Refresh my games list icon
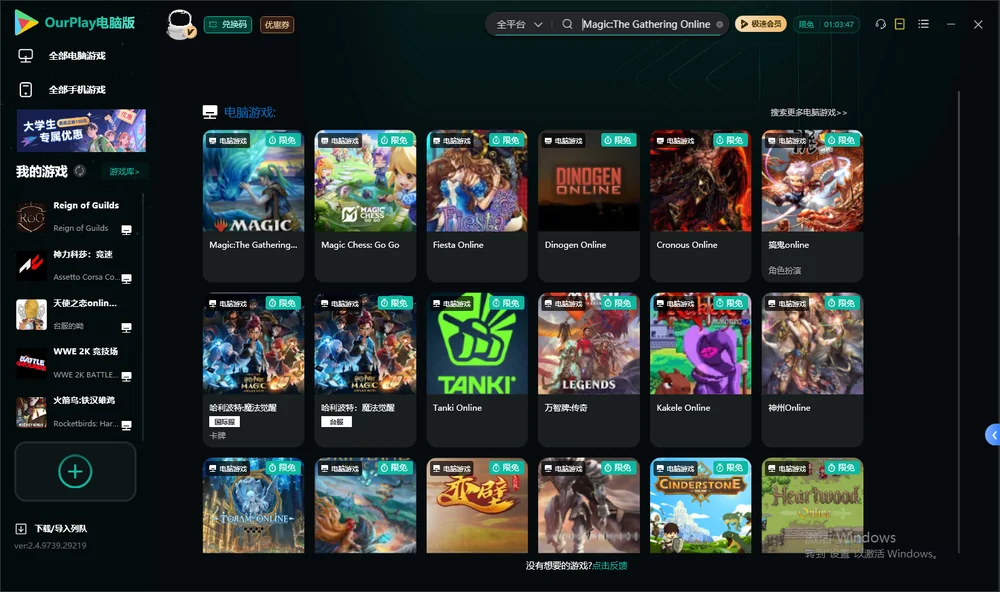 tap(80, 171)
